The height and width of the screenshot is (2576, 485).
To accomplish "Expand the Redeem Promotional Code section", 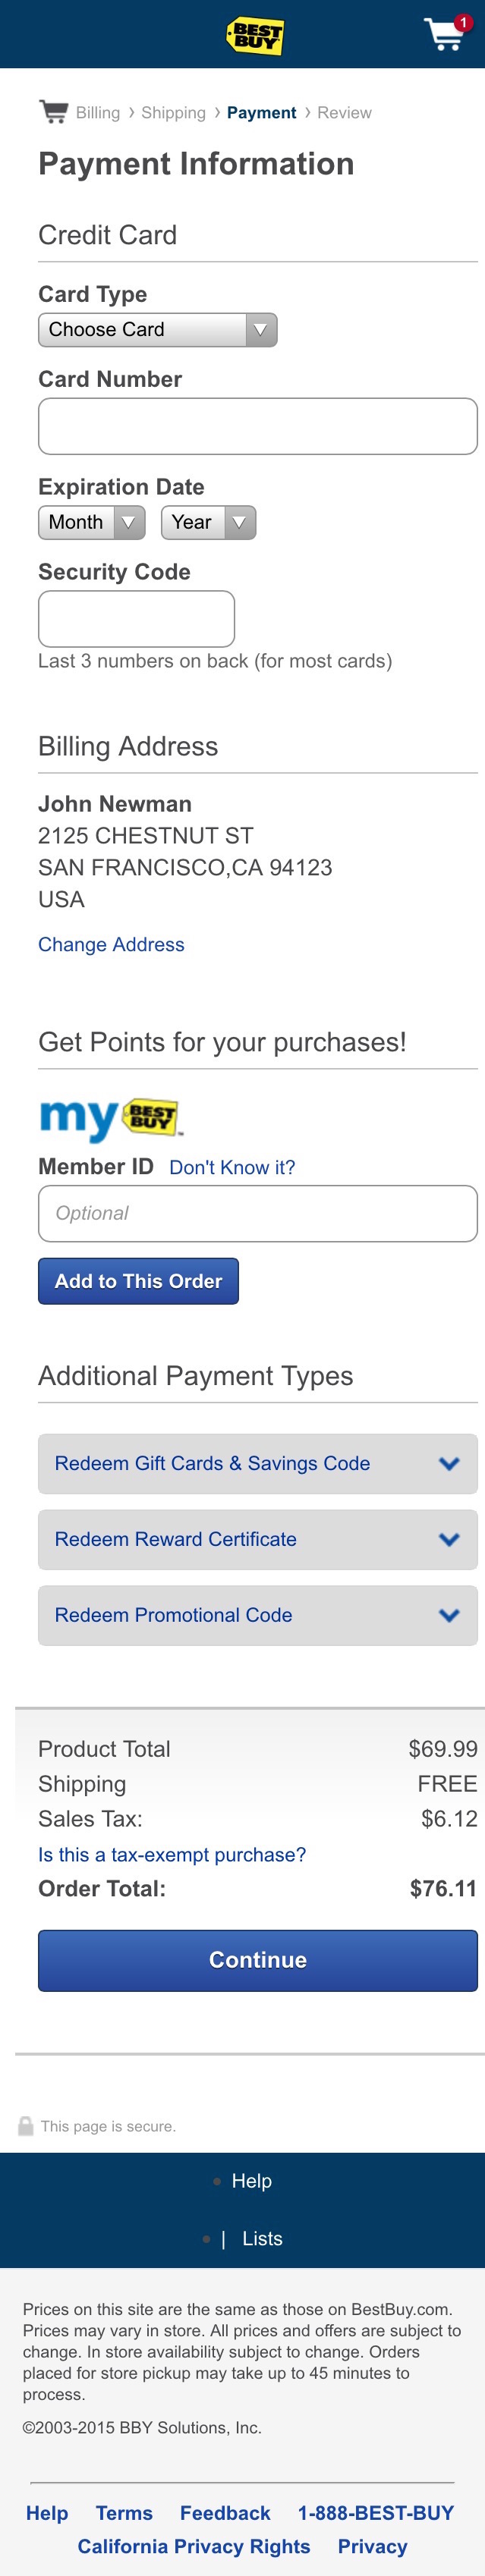I will 257,1615.
